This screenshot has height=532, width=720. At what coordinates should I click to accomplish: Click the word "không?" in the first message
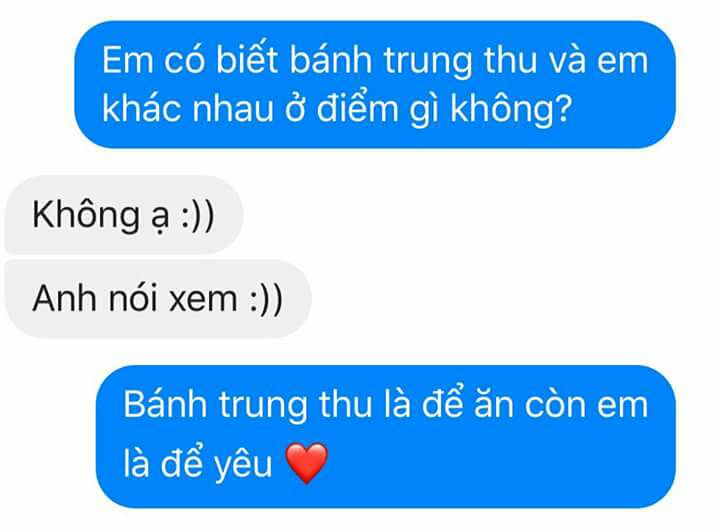[511, 109]
